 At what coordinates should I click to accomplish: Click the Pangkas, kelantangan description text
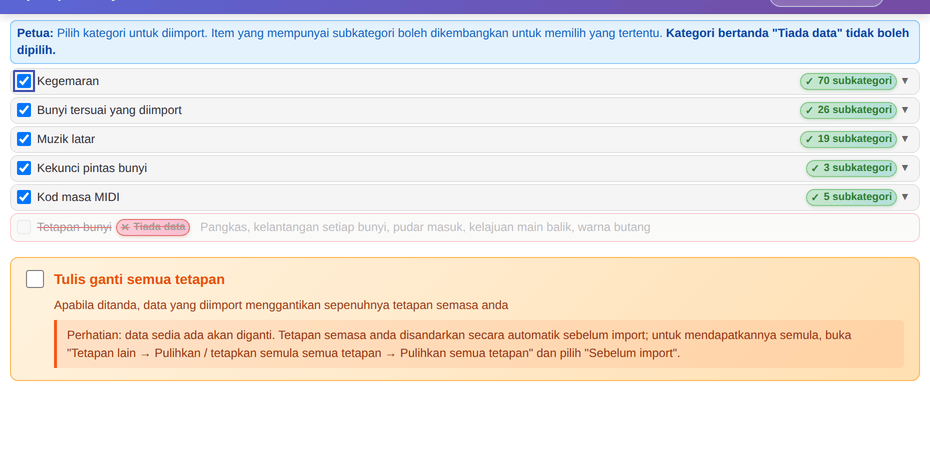point(425,227)
